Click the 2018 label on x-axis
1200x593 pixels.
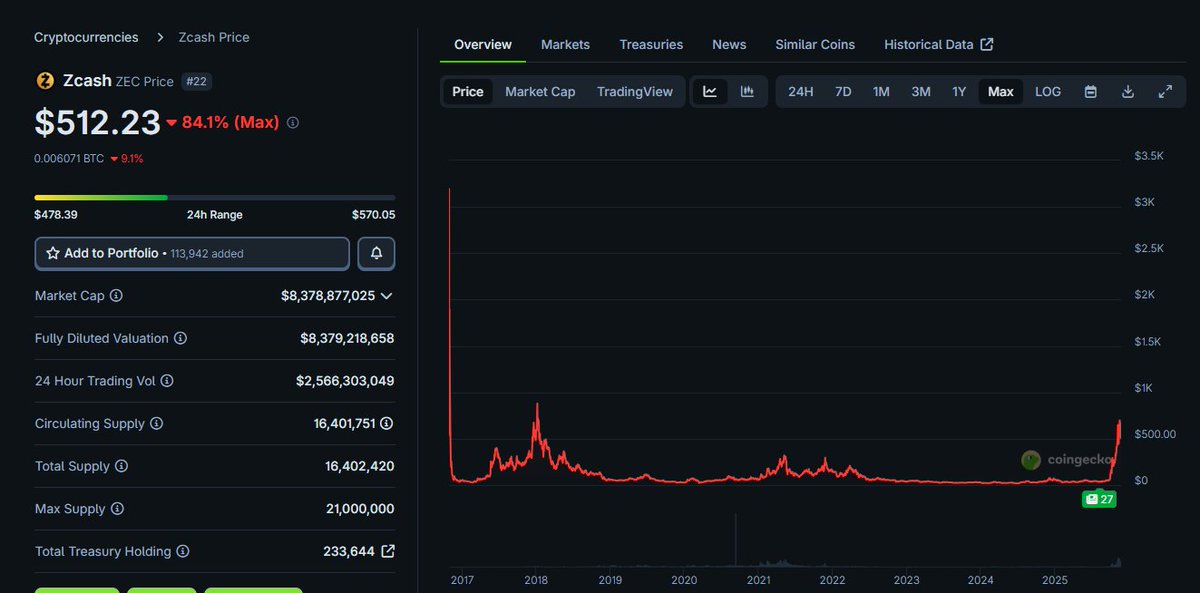coord(536,580)
